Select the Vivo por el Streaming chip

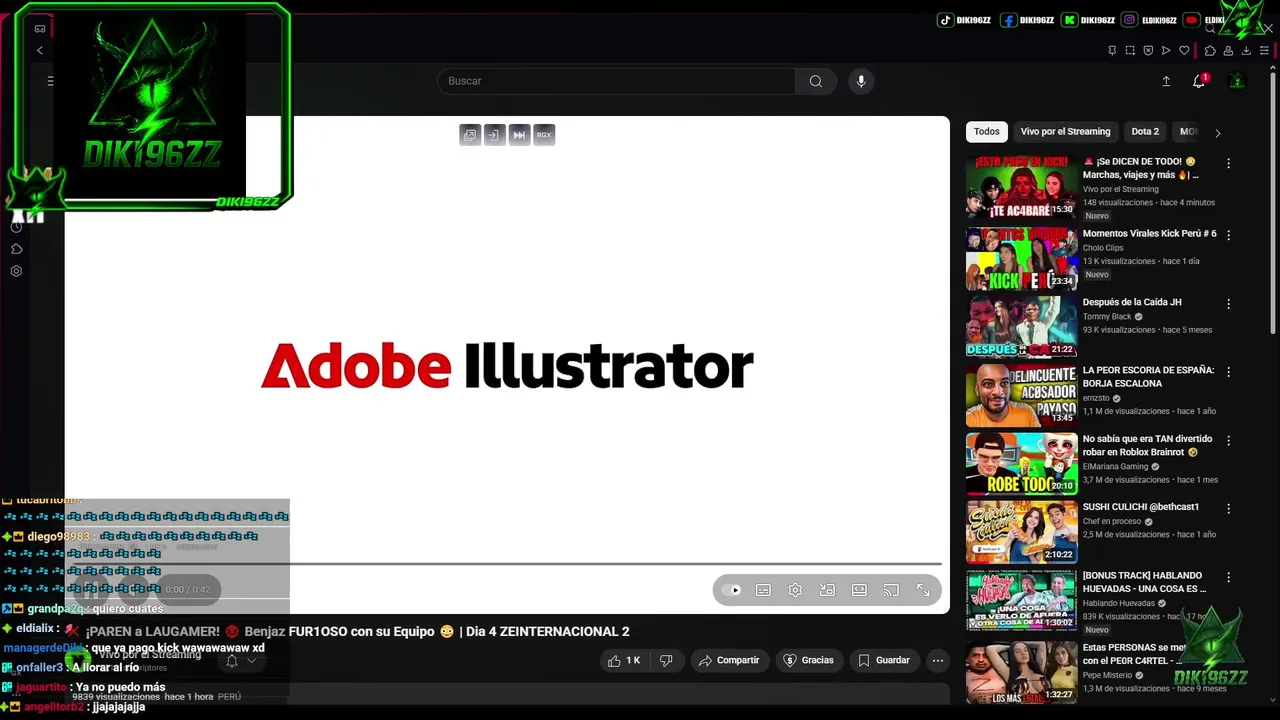1065,132
